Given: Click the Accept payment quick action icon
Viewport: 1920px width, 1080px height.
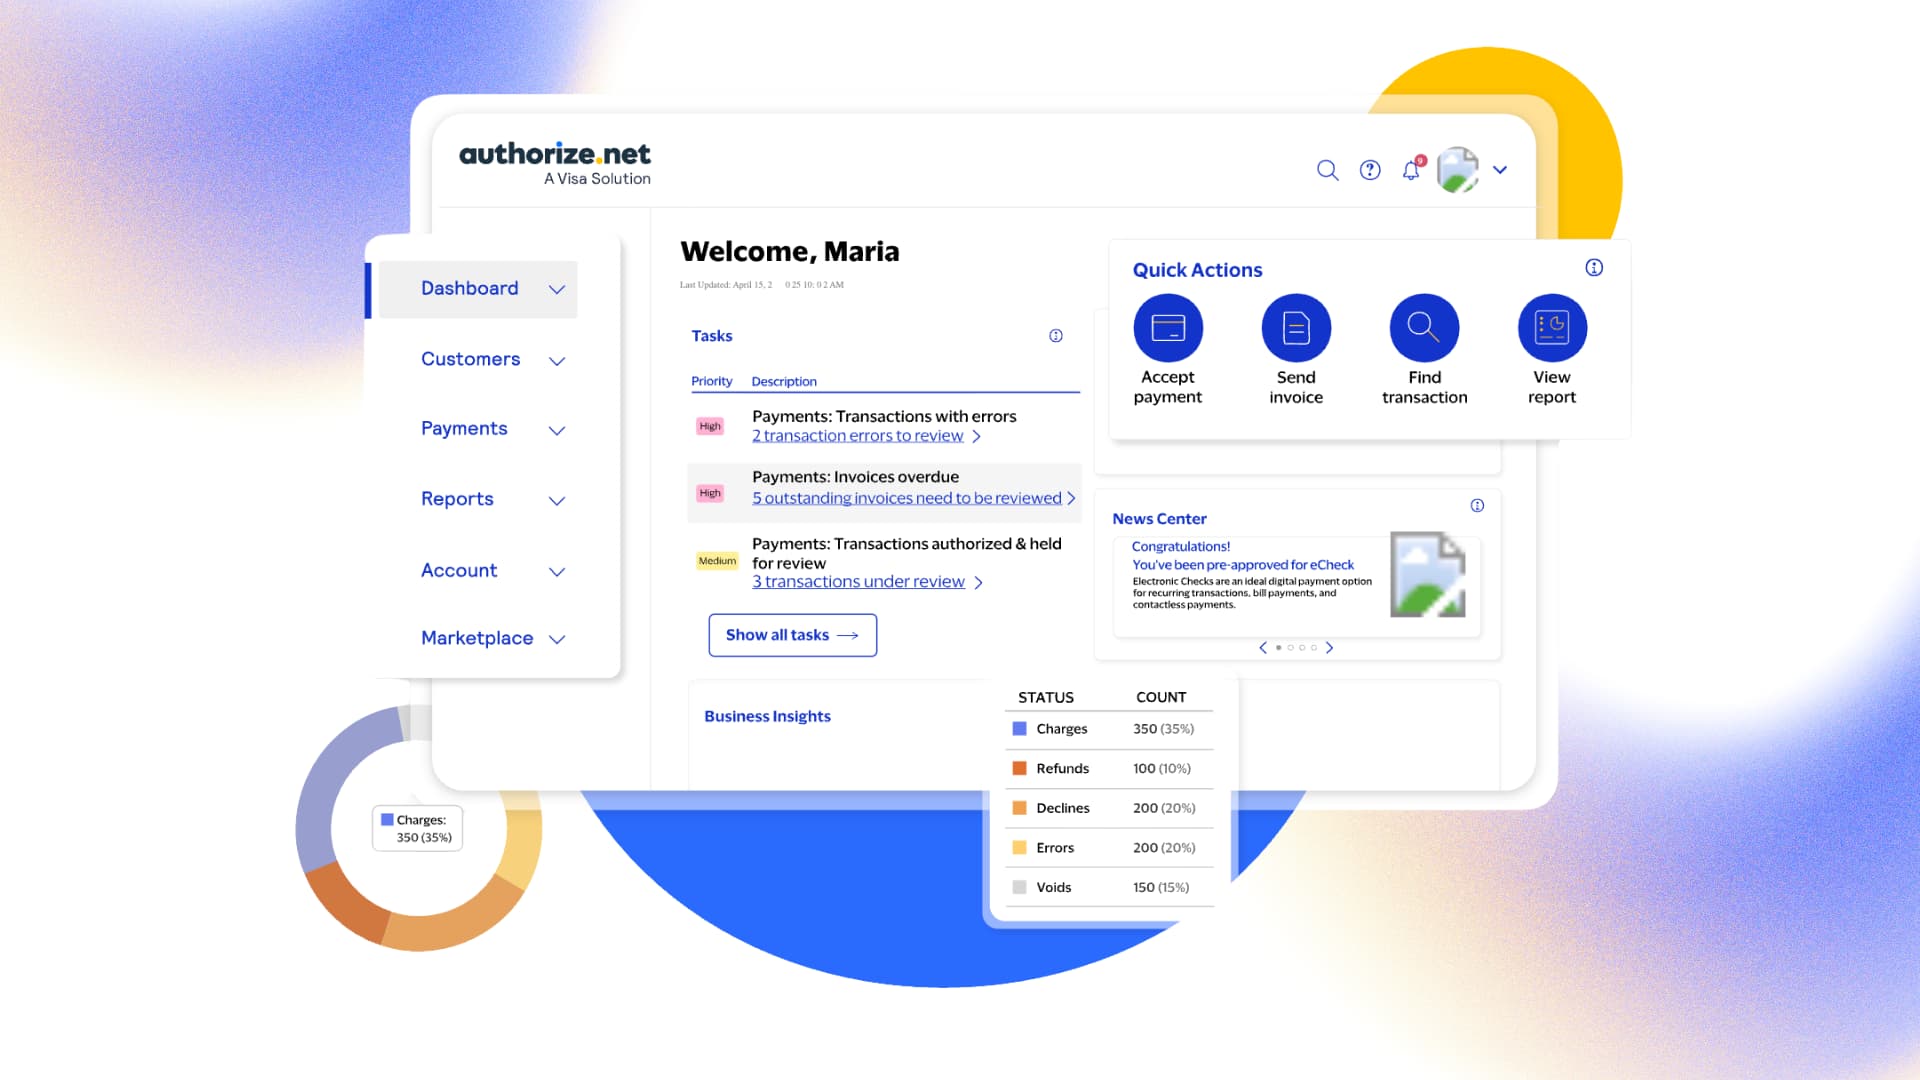Looking at the screenshot, I should coord(1167,328).
